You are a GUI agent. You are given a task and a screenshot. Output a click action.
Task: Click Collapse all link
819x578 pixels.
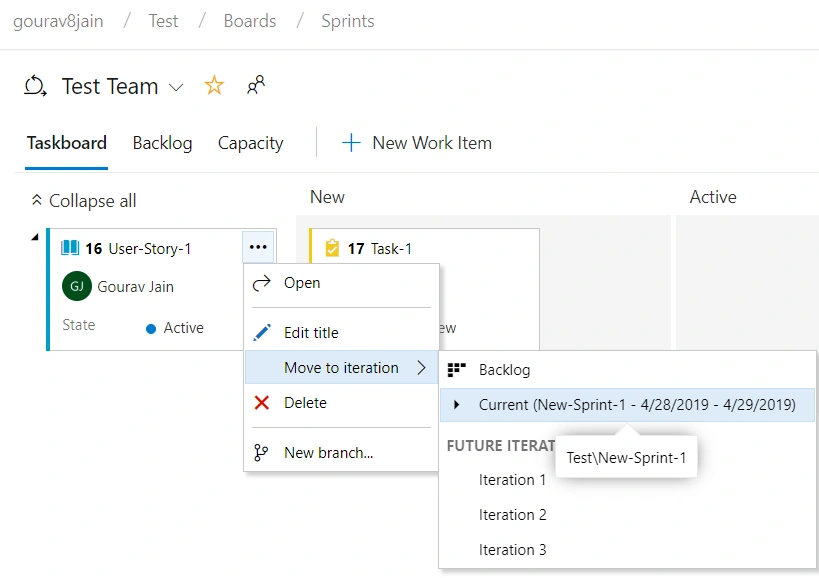click(x=84, y=200)
